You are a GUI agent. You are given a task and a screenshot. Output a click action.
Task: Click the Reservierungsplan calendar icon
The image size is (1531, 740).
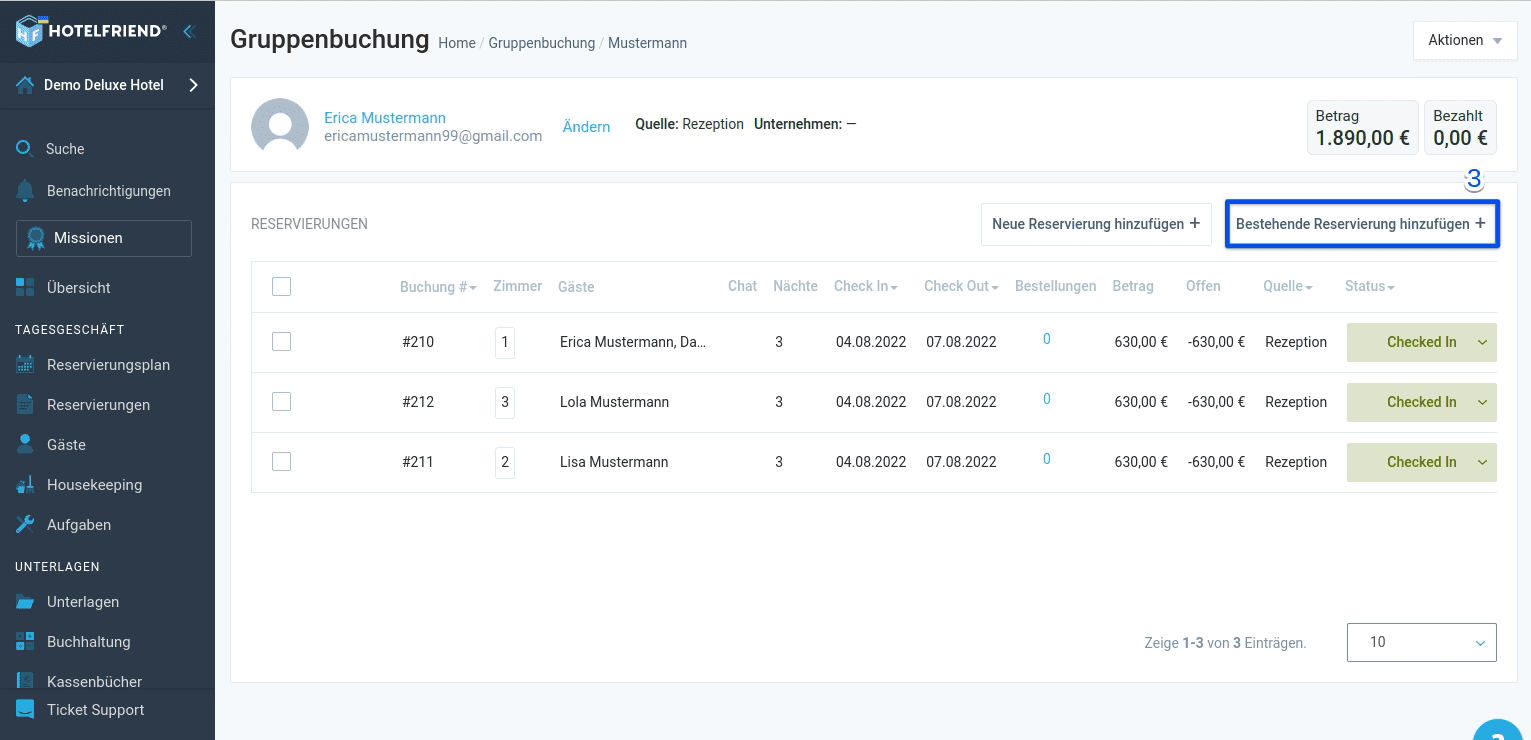[25, 365]
